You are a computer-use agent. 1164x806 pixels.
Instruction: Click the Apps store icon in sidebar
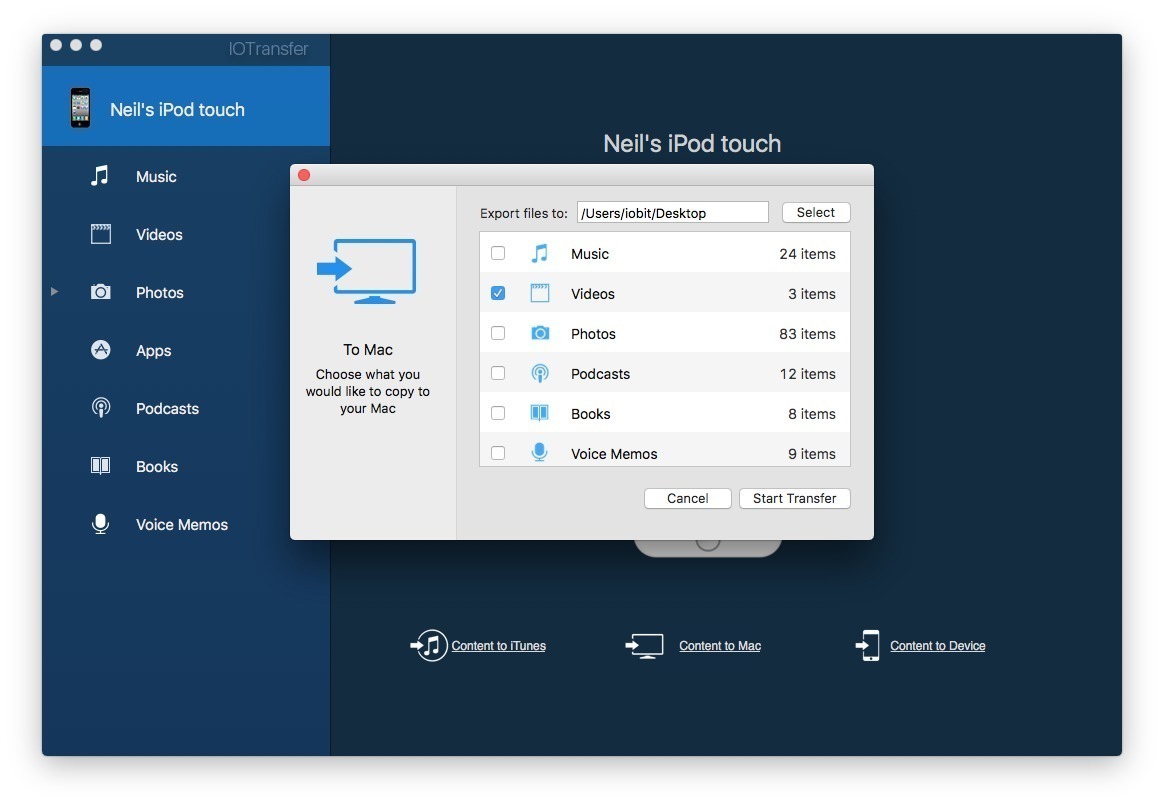pyautogui.click(x=100, y=350)
